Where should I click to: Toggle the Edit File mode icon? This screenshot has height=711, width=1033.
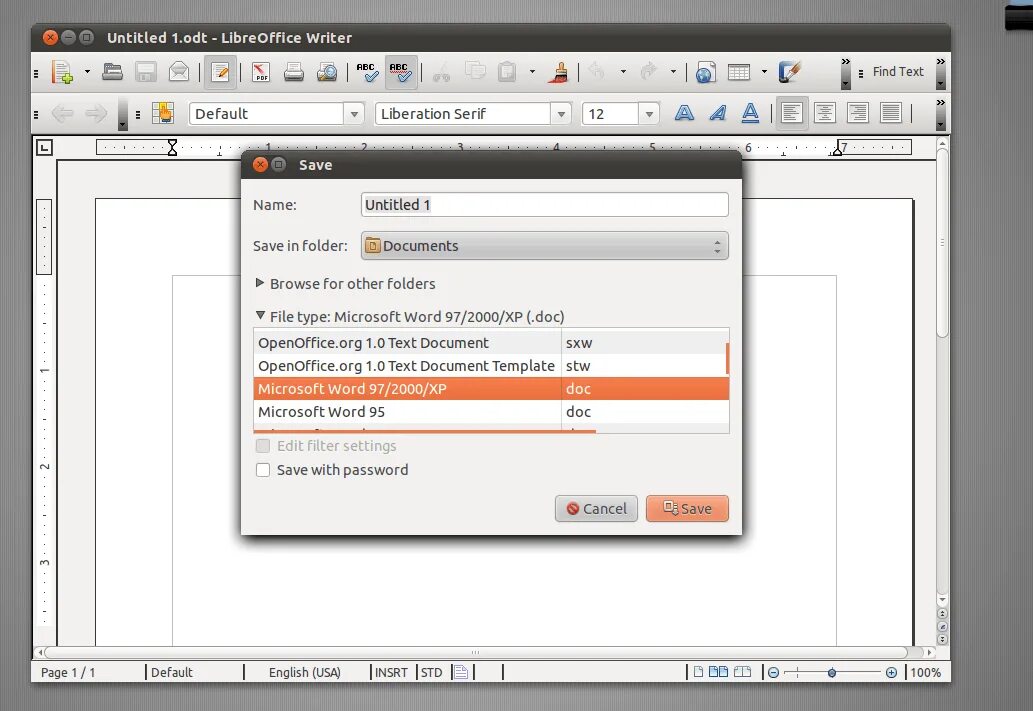tap(220, 72)
